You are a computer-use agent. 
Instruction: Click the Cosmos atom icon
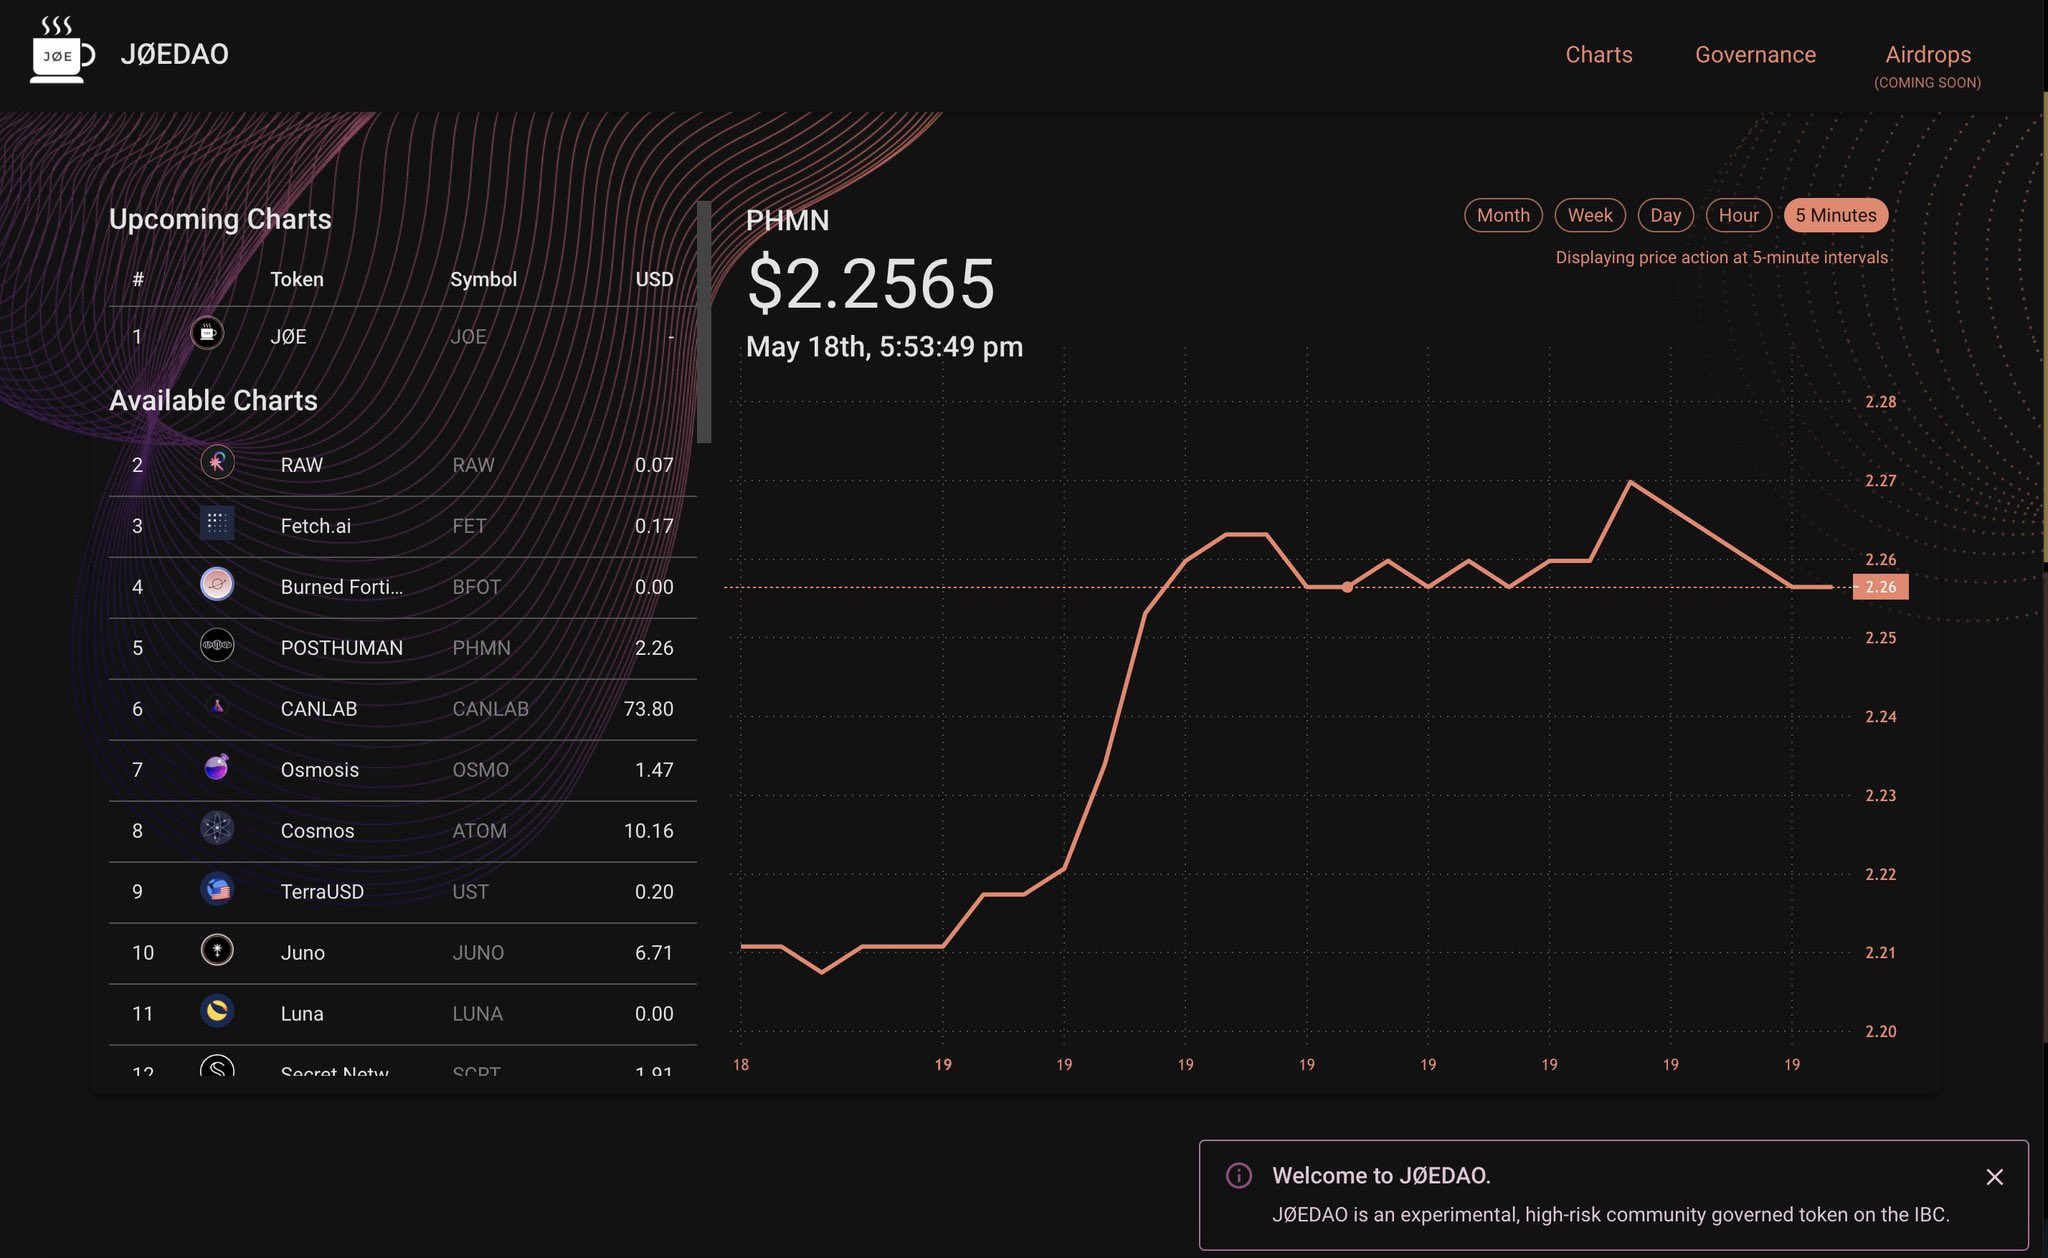click(217, 828)
